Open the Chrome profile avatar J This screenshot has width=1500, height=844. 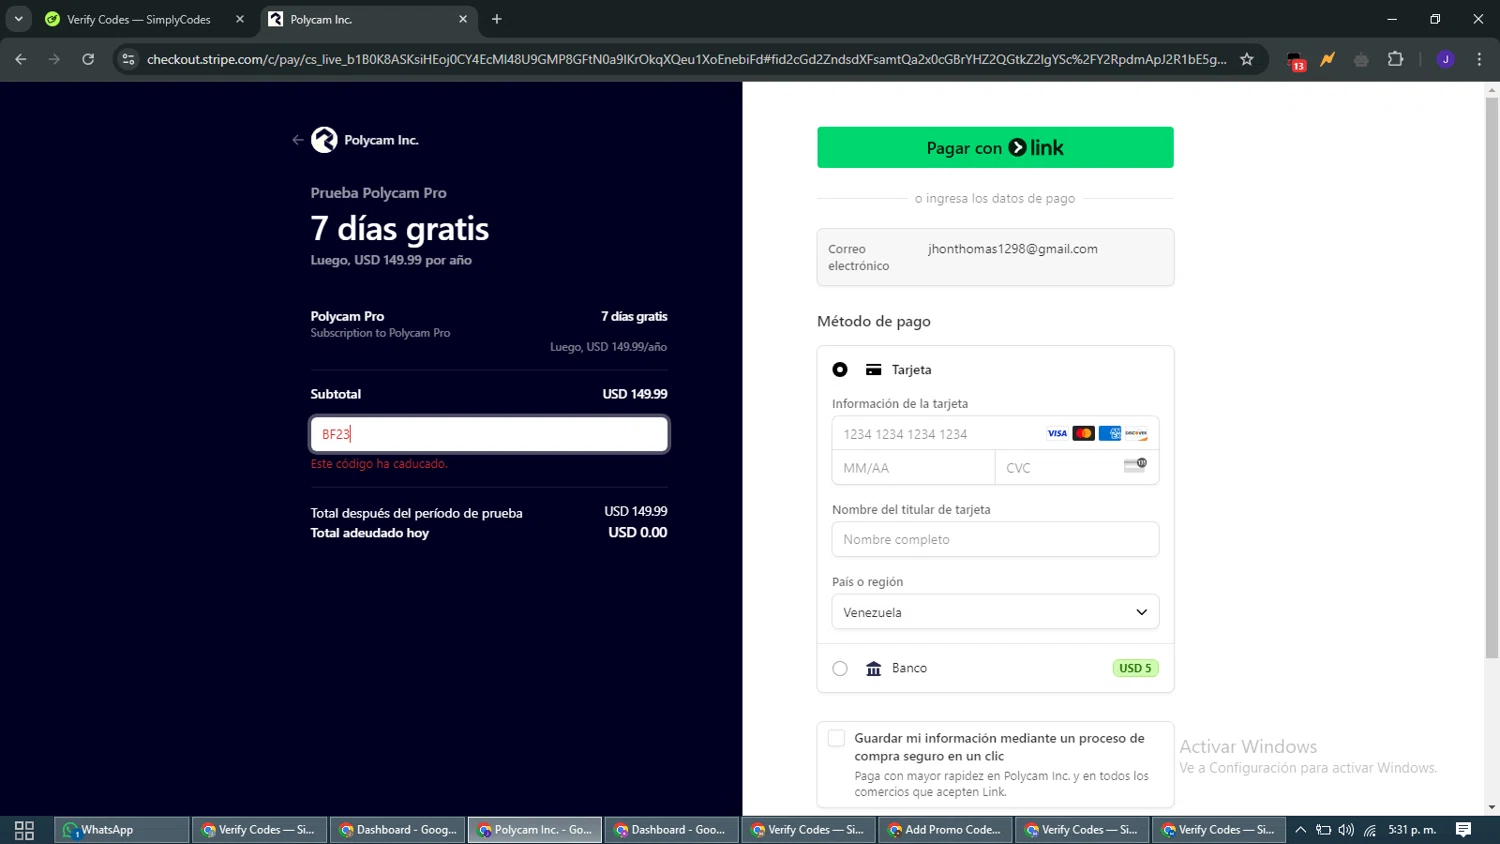coord(1445,59)
